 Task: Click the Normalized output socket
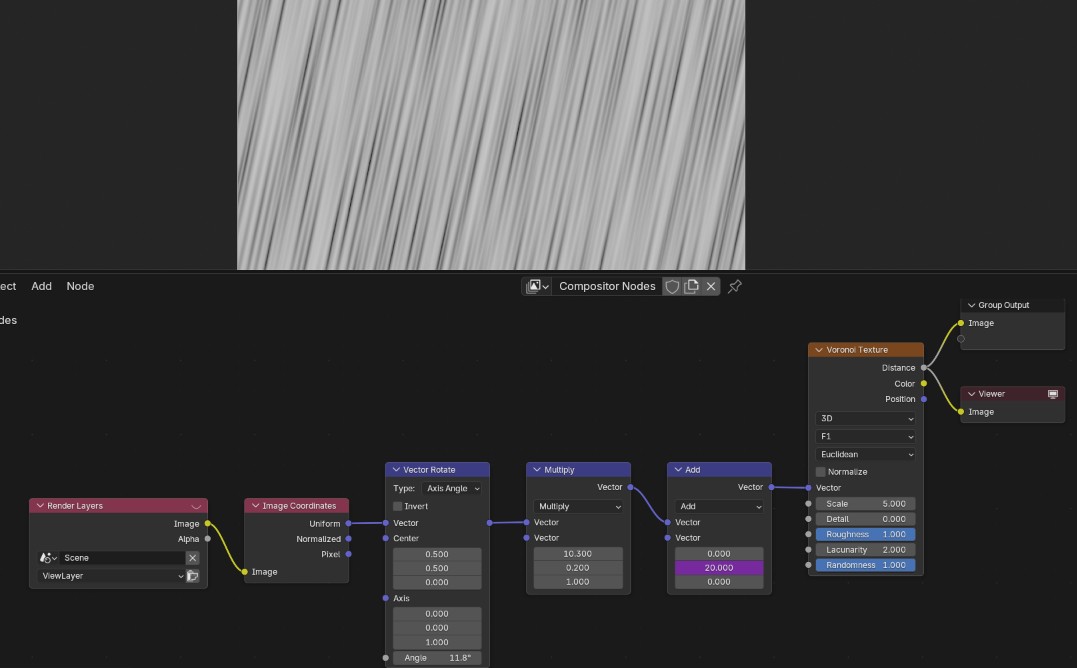coord(348,539)
